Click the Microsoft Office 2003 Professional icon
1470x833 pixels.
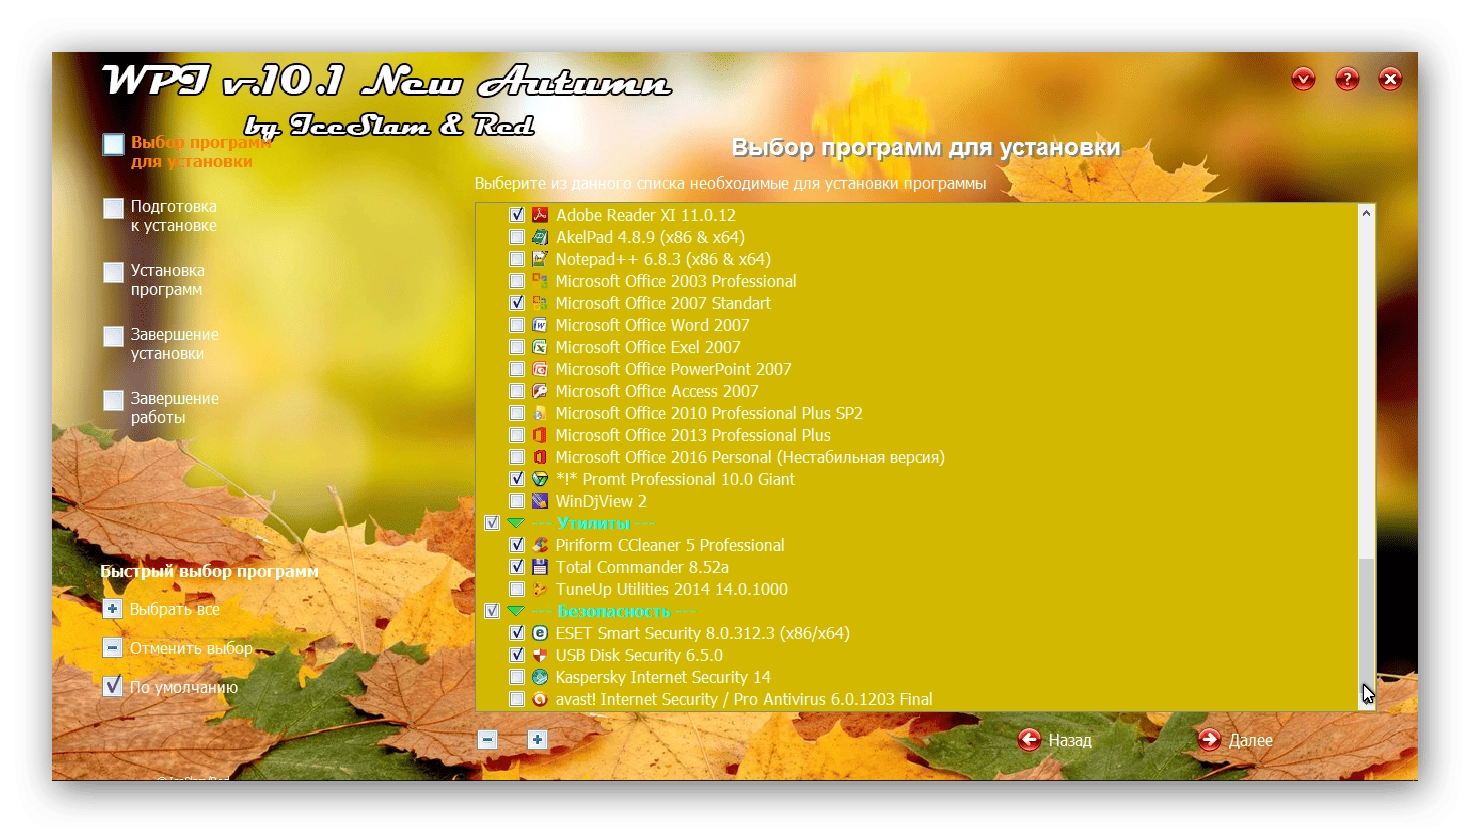point(540,281)
